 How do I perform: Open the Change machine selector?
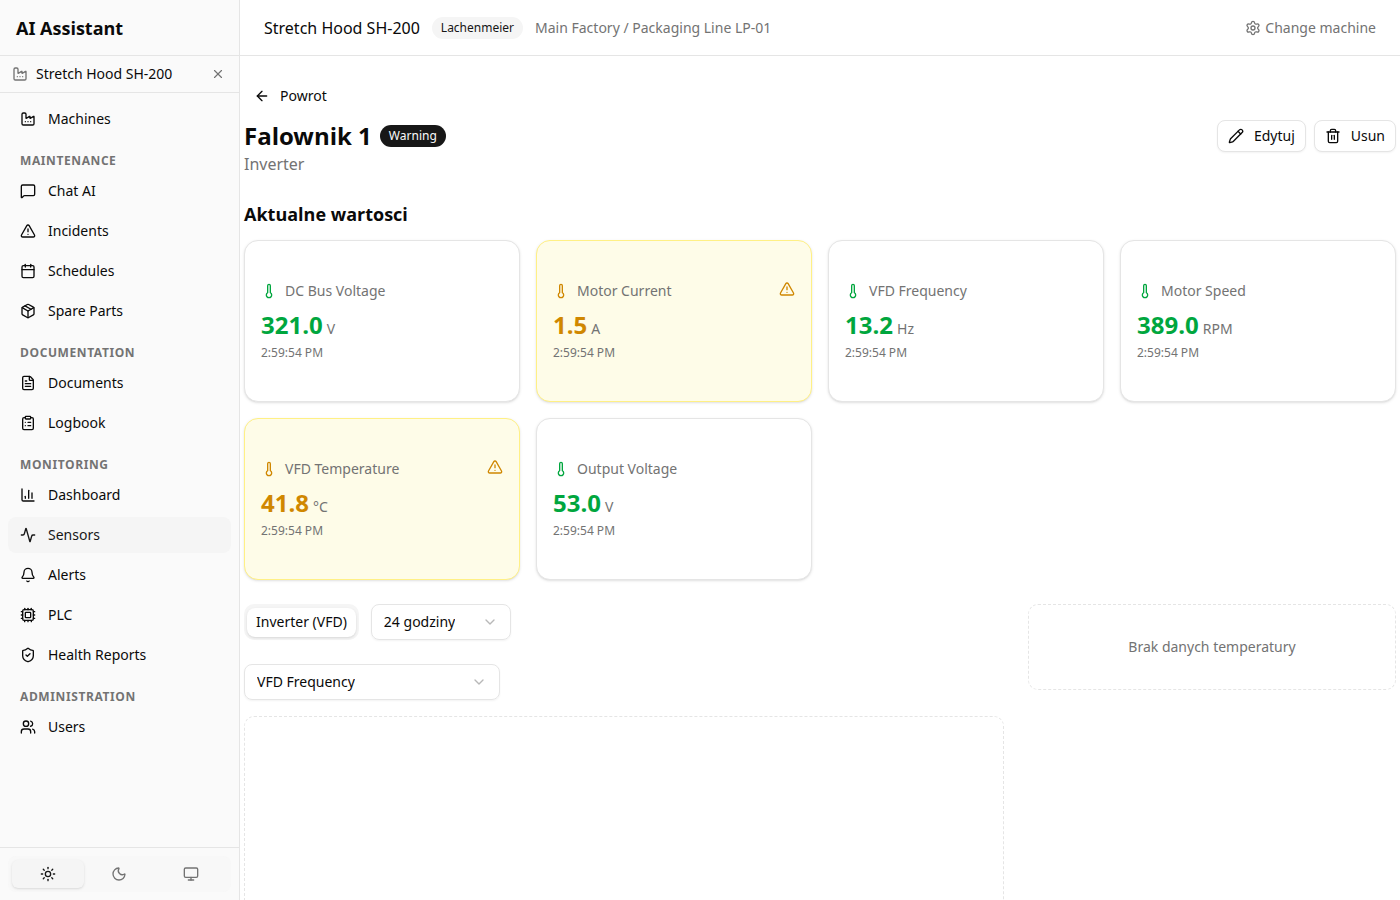coord(1310,27)
